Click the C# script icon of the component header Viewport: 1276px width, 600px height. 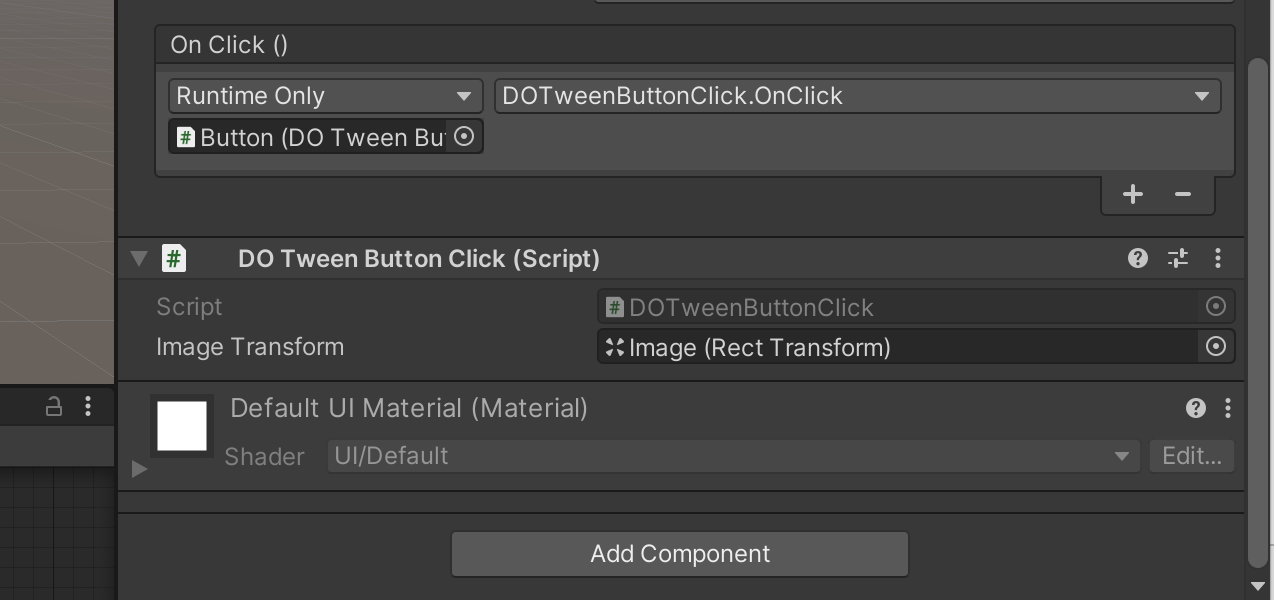174,259
